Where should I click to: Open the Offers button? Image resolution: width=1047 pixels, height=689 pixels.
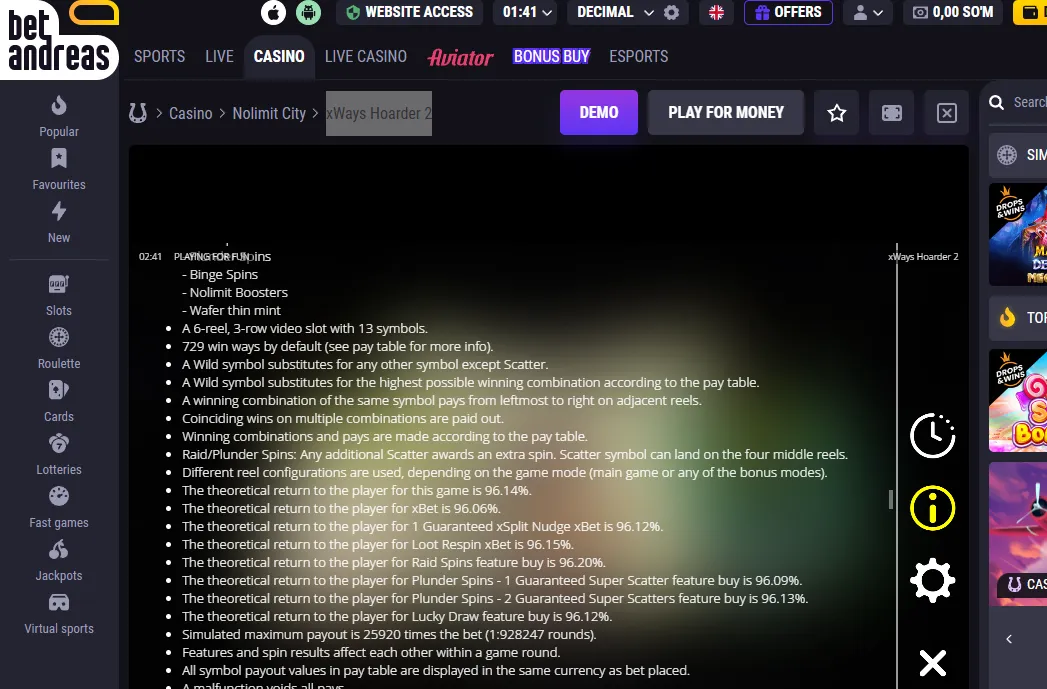click(x=788, y=13)
